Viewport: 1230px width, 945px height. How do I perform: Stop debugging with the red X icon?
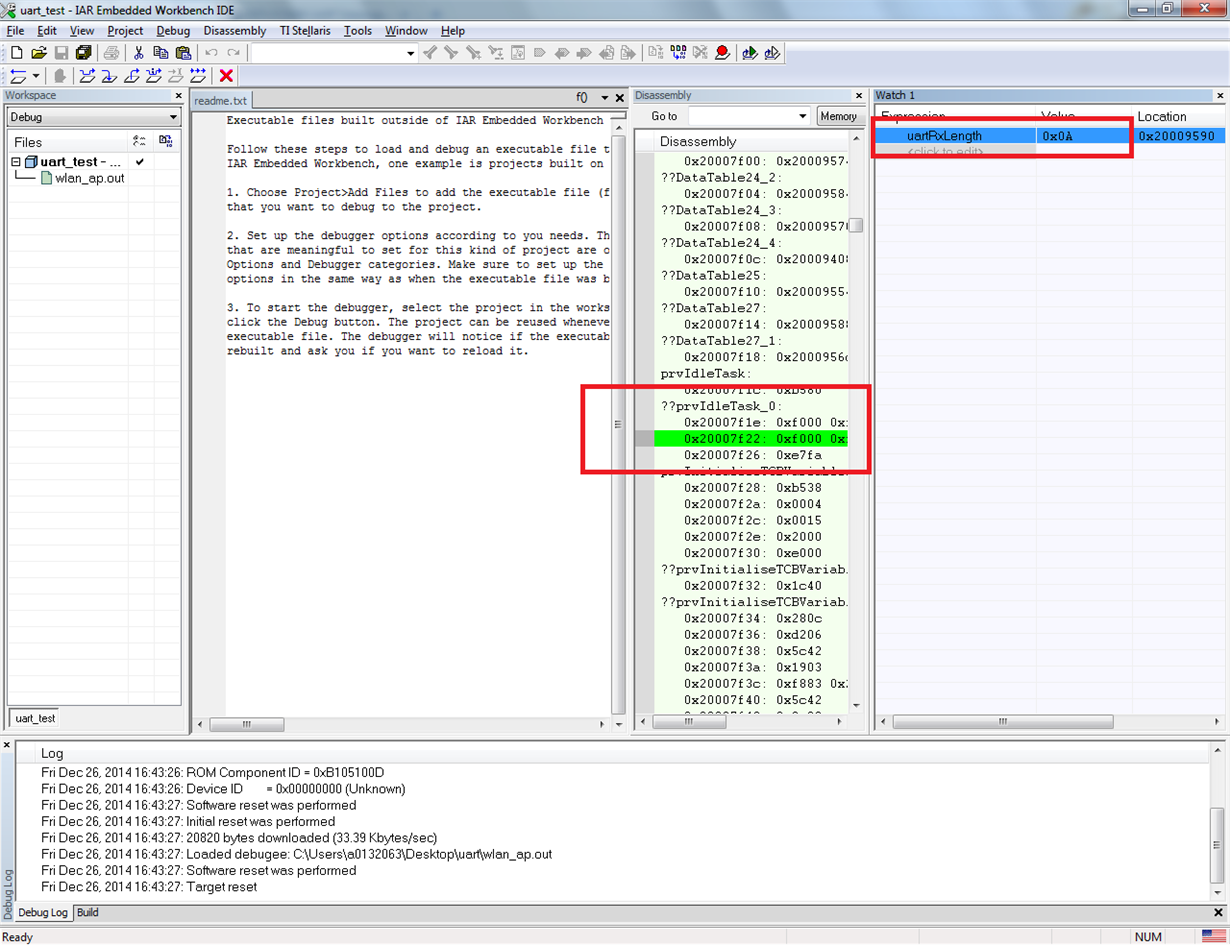click(x=226, y=76)
